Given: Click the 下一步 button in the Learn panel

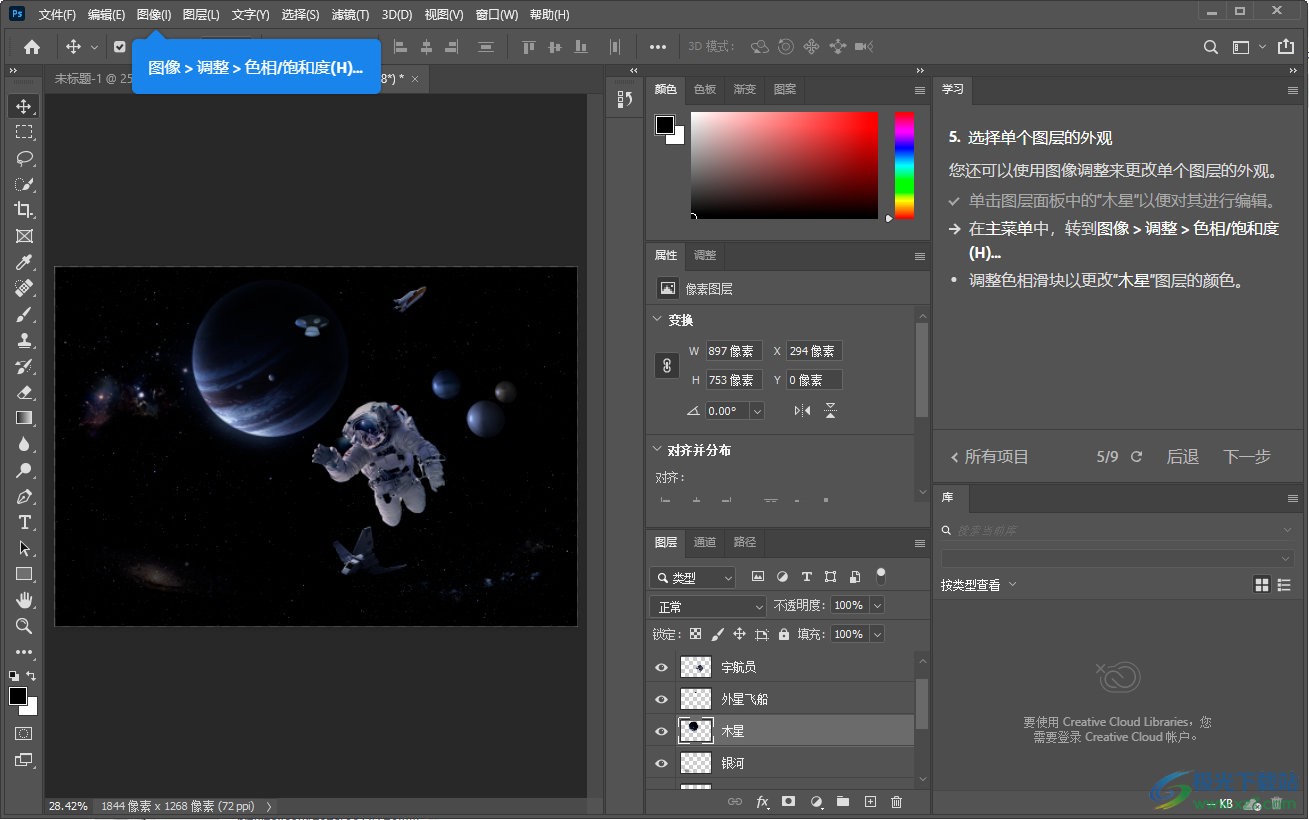Looking at the screenshot, I should (x=1246, y=456).
